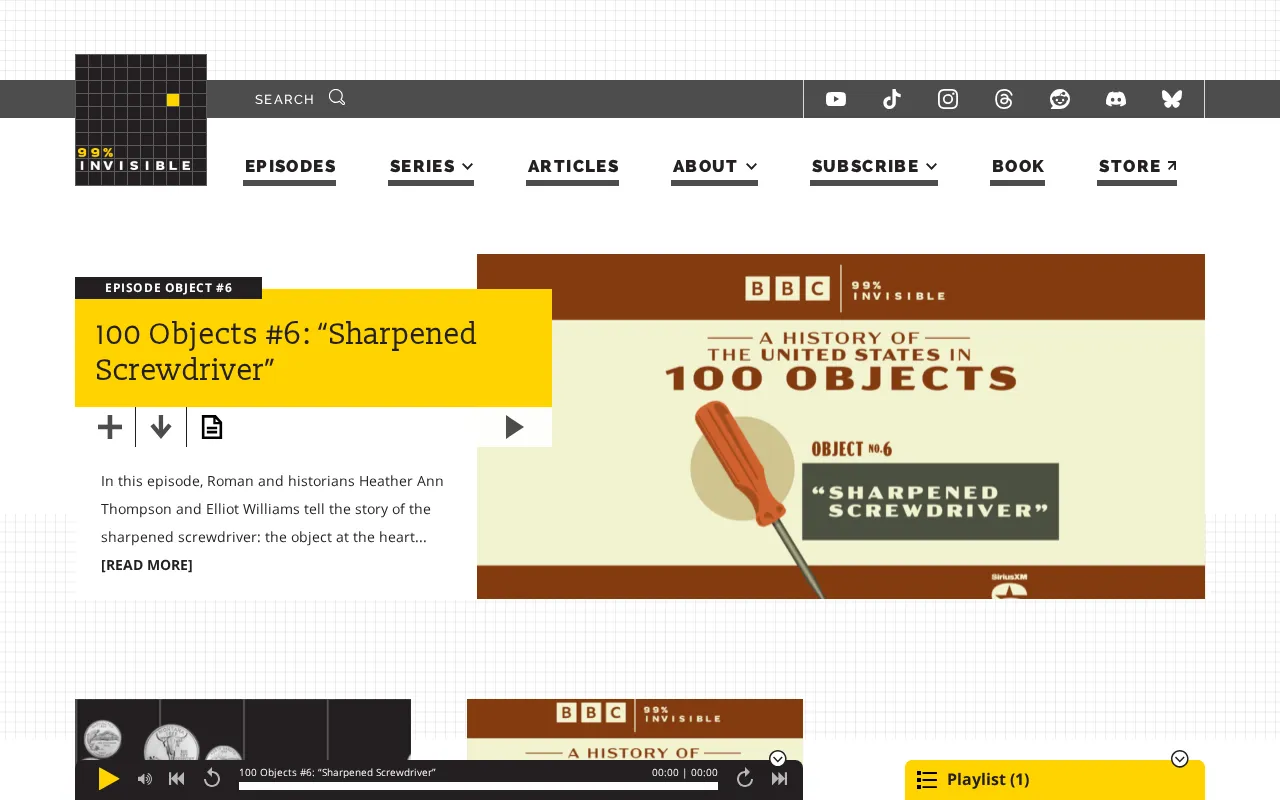Mute the player volume speaker icon

(x=145, y=779)
